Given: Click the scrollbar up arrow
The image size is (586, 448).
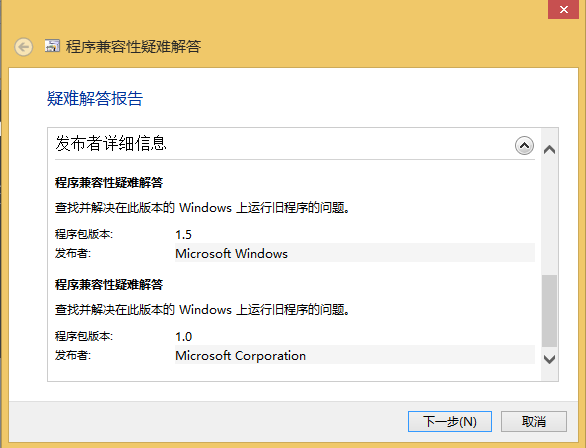Looking at the screenshot, I should pyautogui.click(x=549, y=150).
